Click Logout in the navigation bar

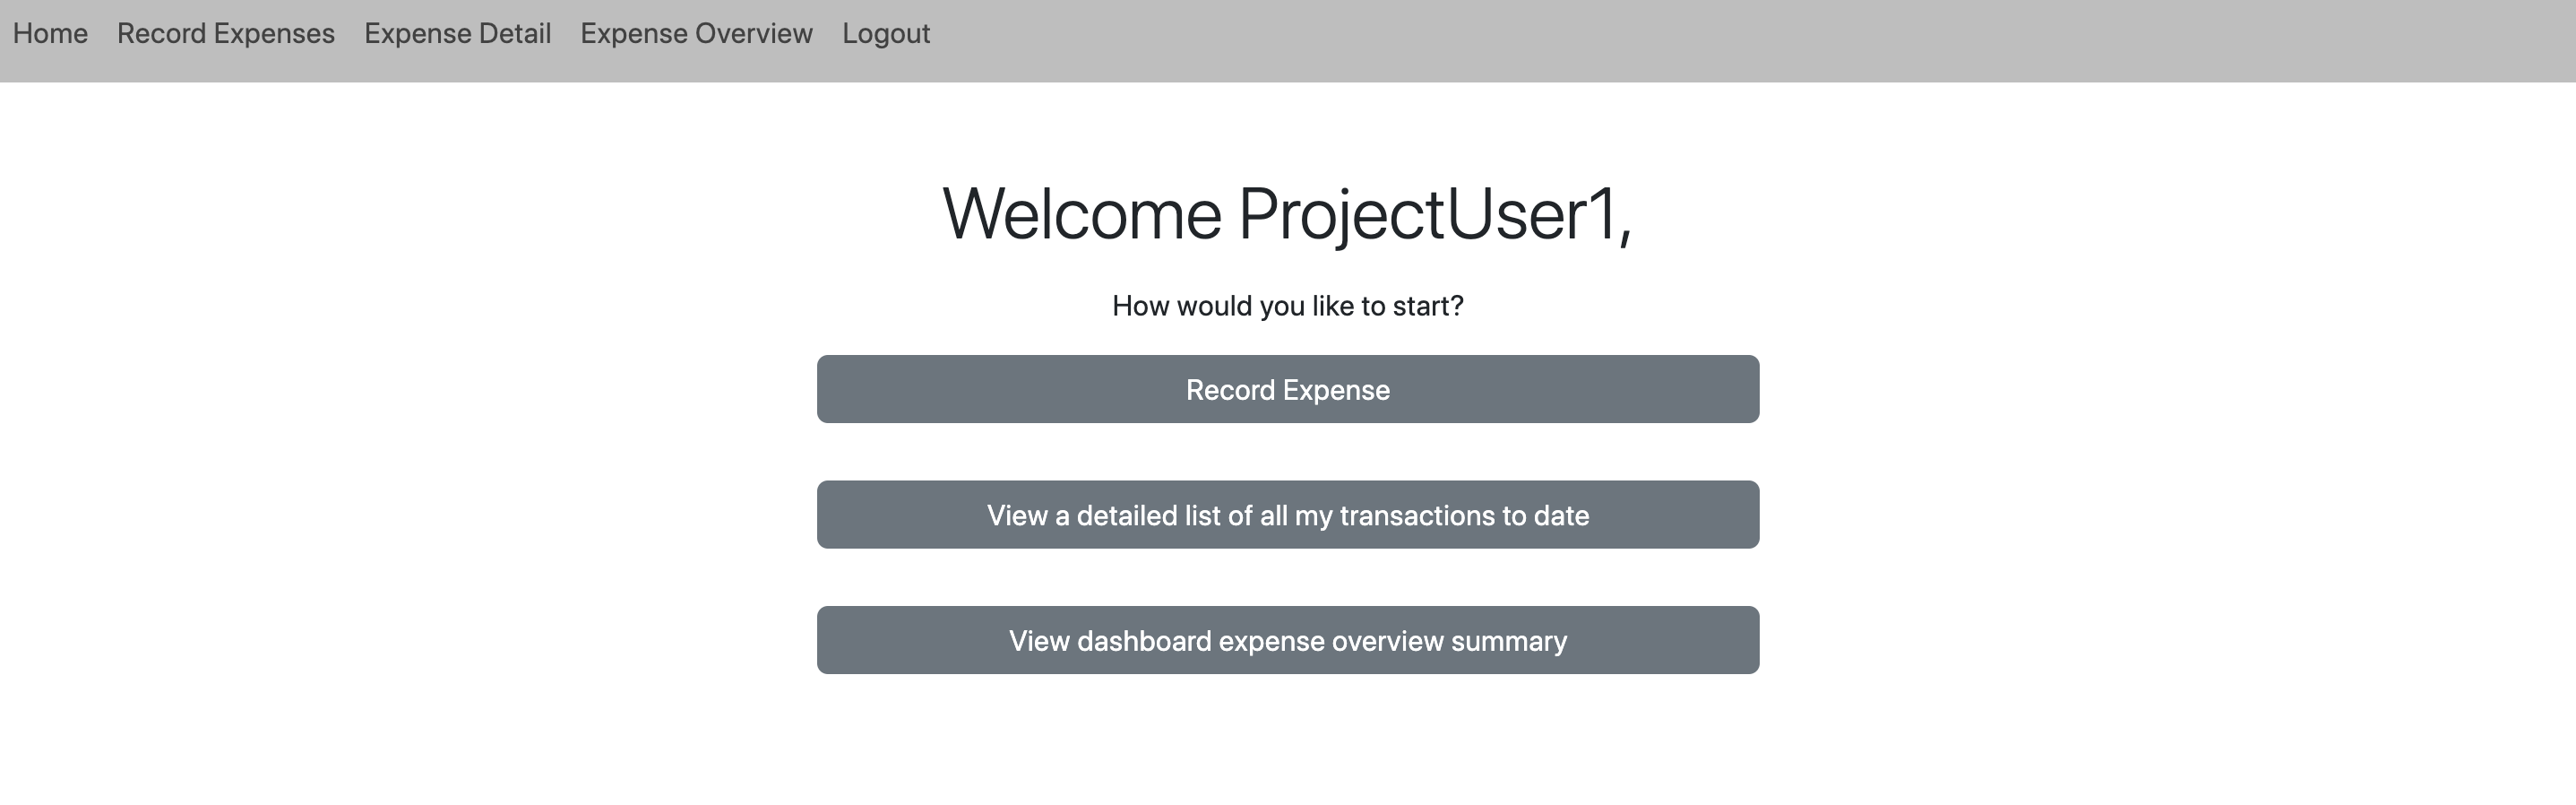pos(886,33)
